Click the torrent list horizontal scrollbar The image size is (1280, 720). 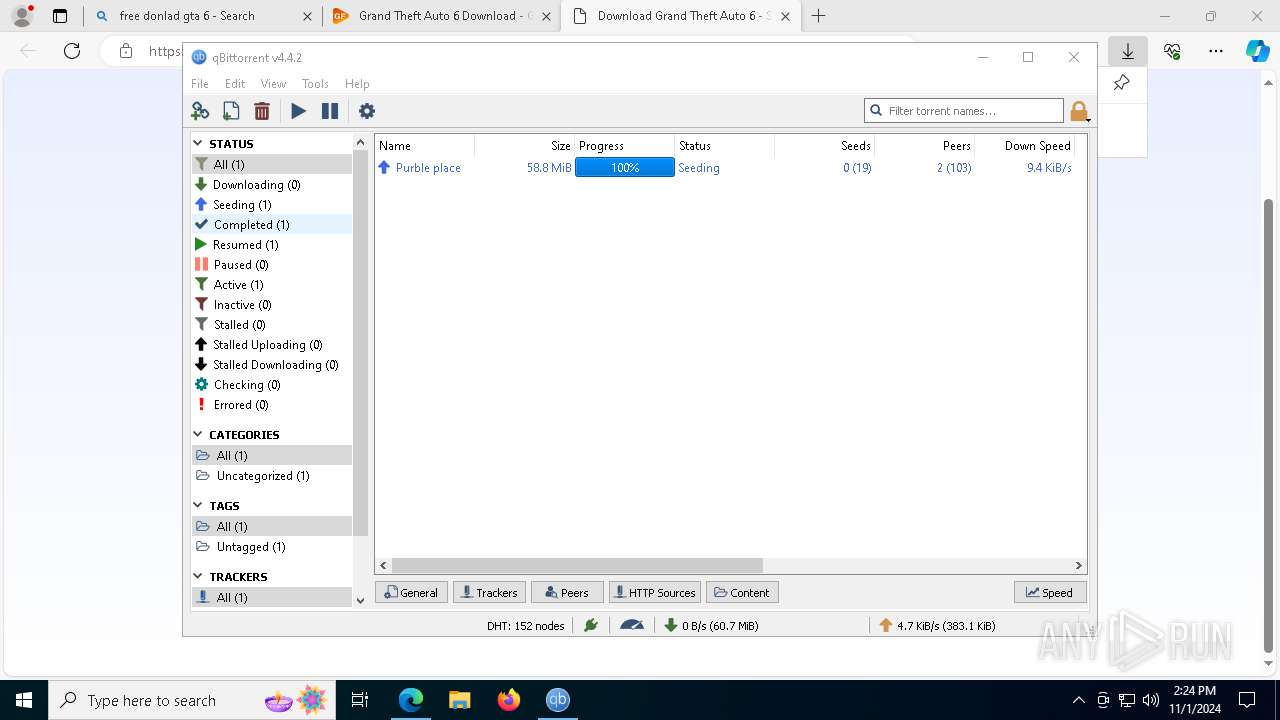pos(577,565)
